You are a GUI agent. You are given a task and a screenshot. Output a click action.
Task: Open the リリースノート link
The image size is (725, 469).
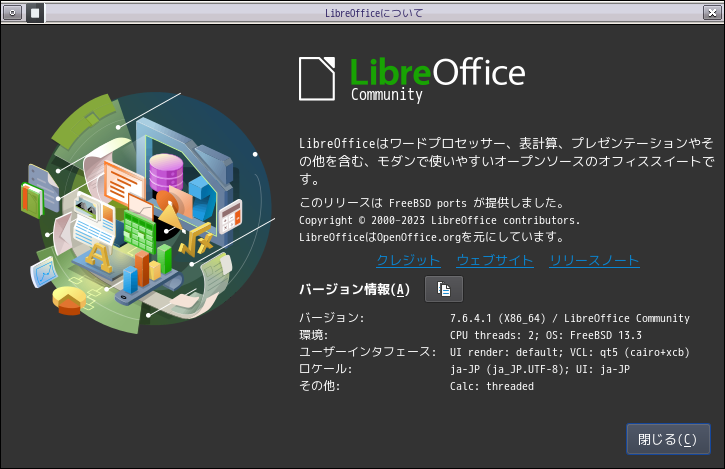[x=594, y=260]
